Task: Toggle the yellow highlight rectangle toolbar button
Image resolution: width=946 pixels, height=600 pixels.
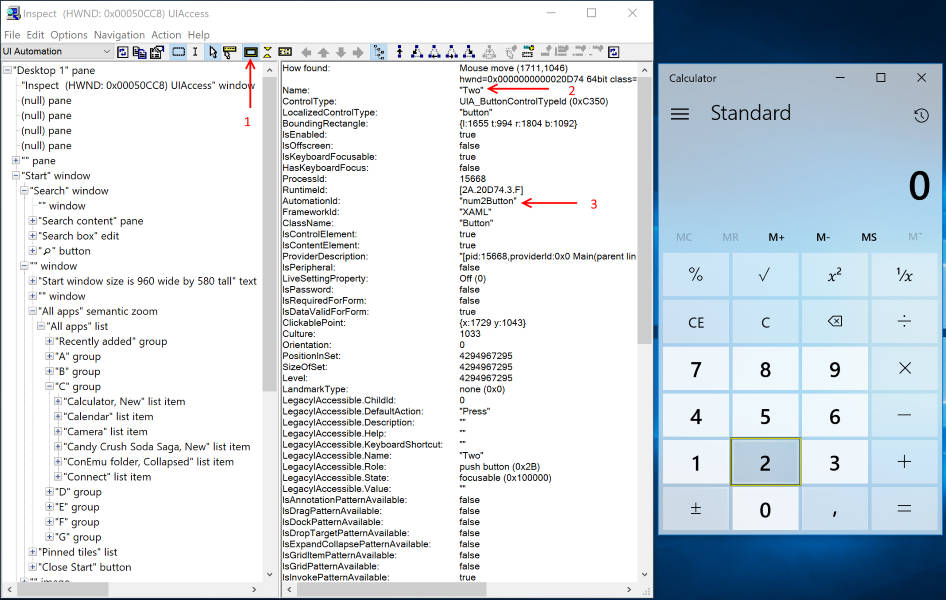Action: click(250, 52)
